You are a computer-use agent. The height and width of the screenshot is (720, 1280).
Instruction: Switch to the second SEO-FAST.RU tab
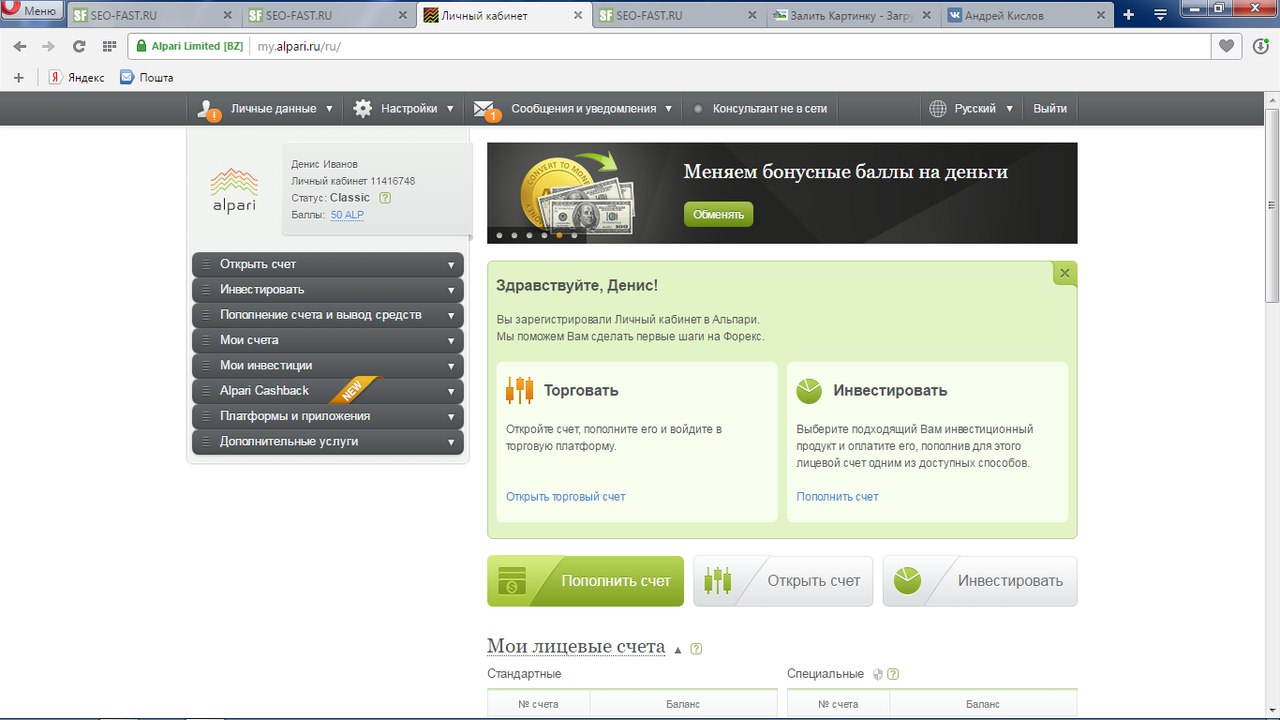pyautogui.click(x=329, y=15)
